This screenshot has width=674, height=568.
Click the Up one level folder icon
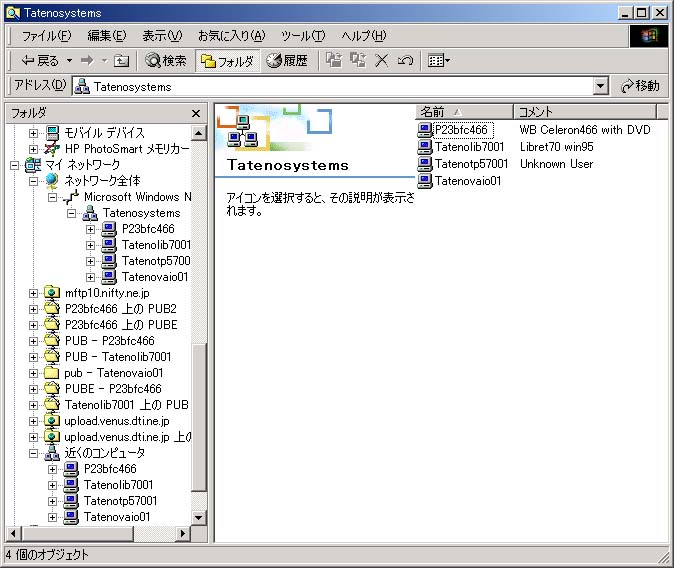[121, 61]
